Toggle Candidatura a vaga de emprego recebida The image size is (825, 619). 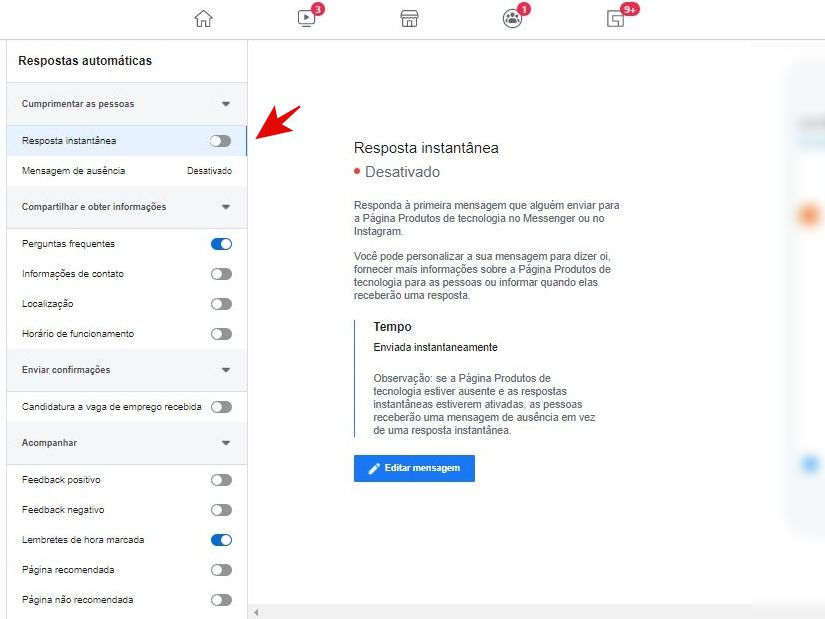221,407
